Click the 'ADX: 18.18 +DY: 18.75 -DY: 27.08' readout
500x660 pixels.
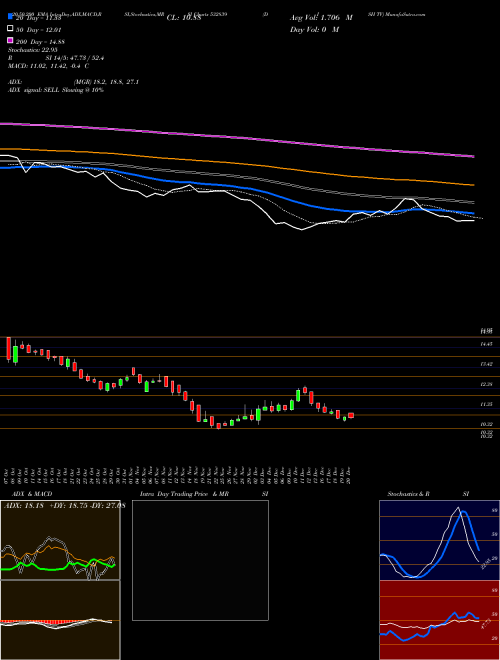tap(64, 506)
